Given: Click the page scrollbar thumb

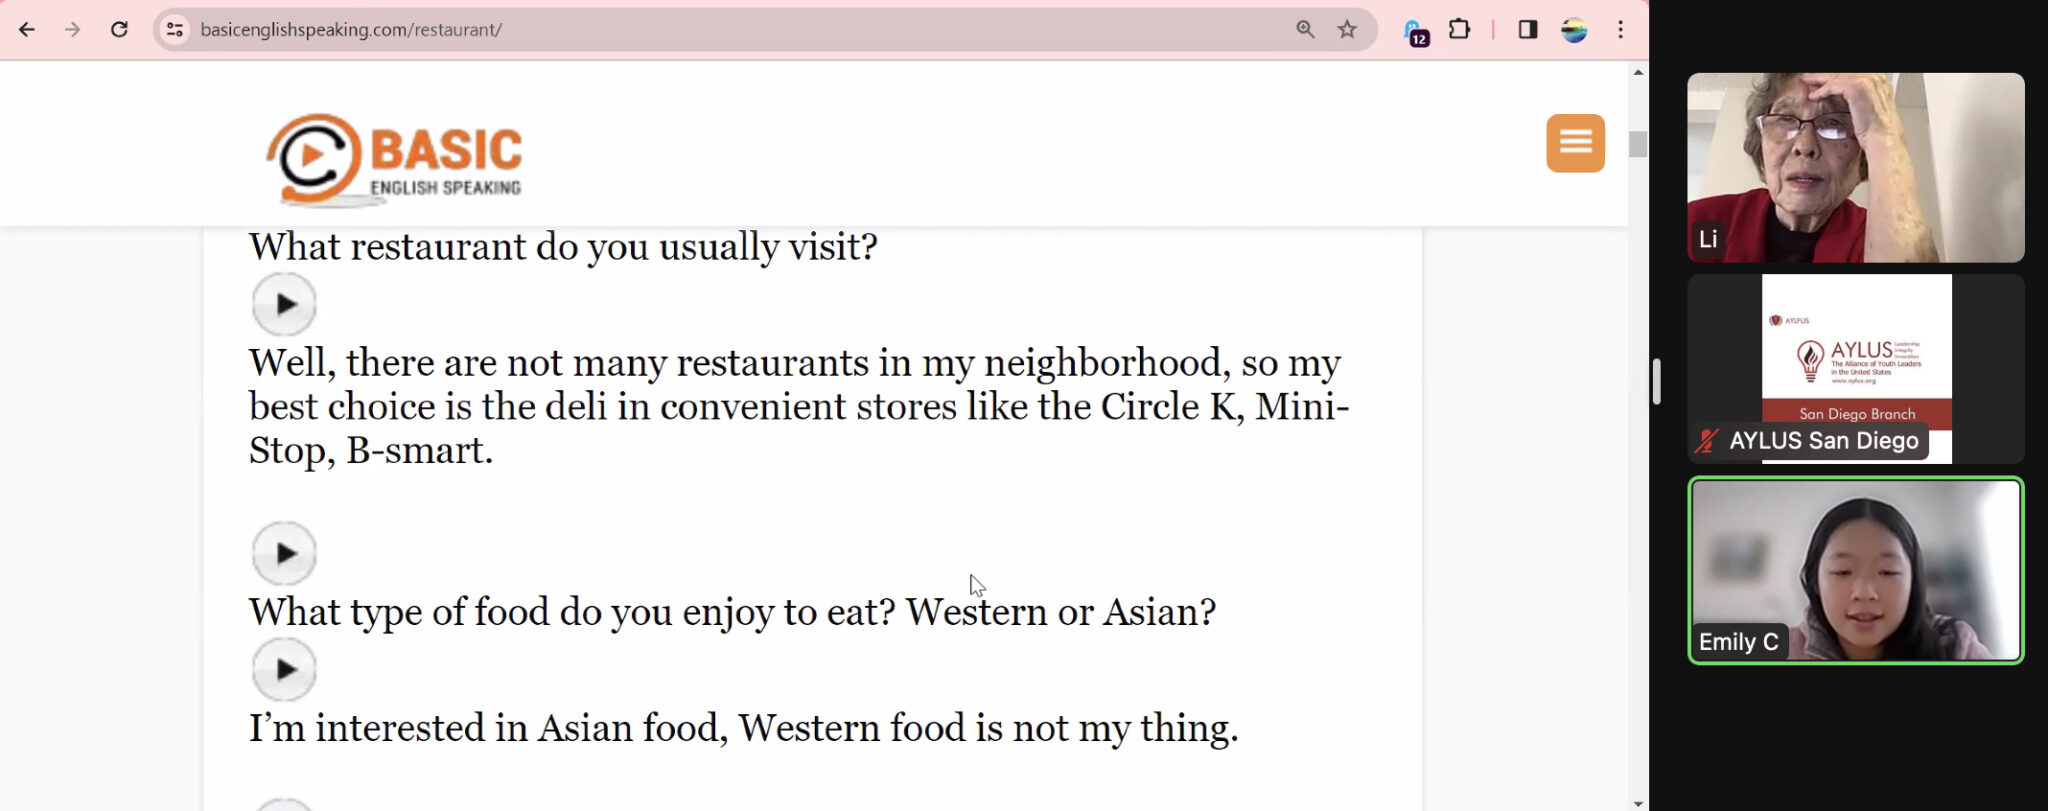Looking at the screenshot, I should [1637, 144].
